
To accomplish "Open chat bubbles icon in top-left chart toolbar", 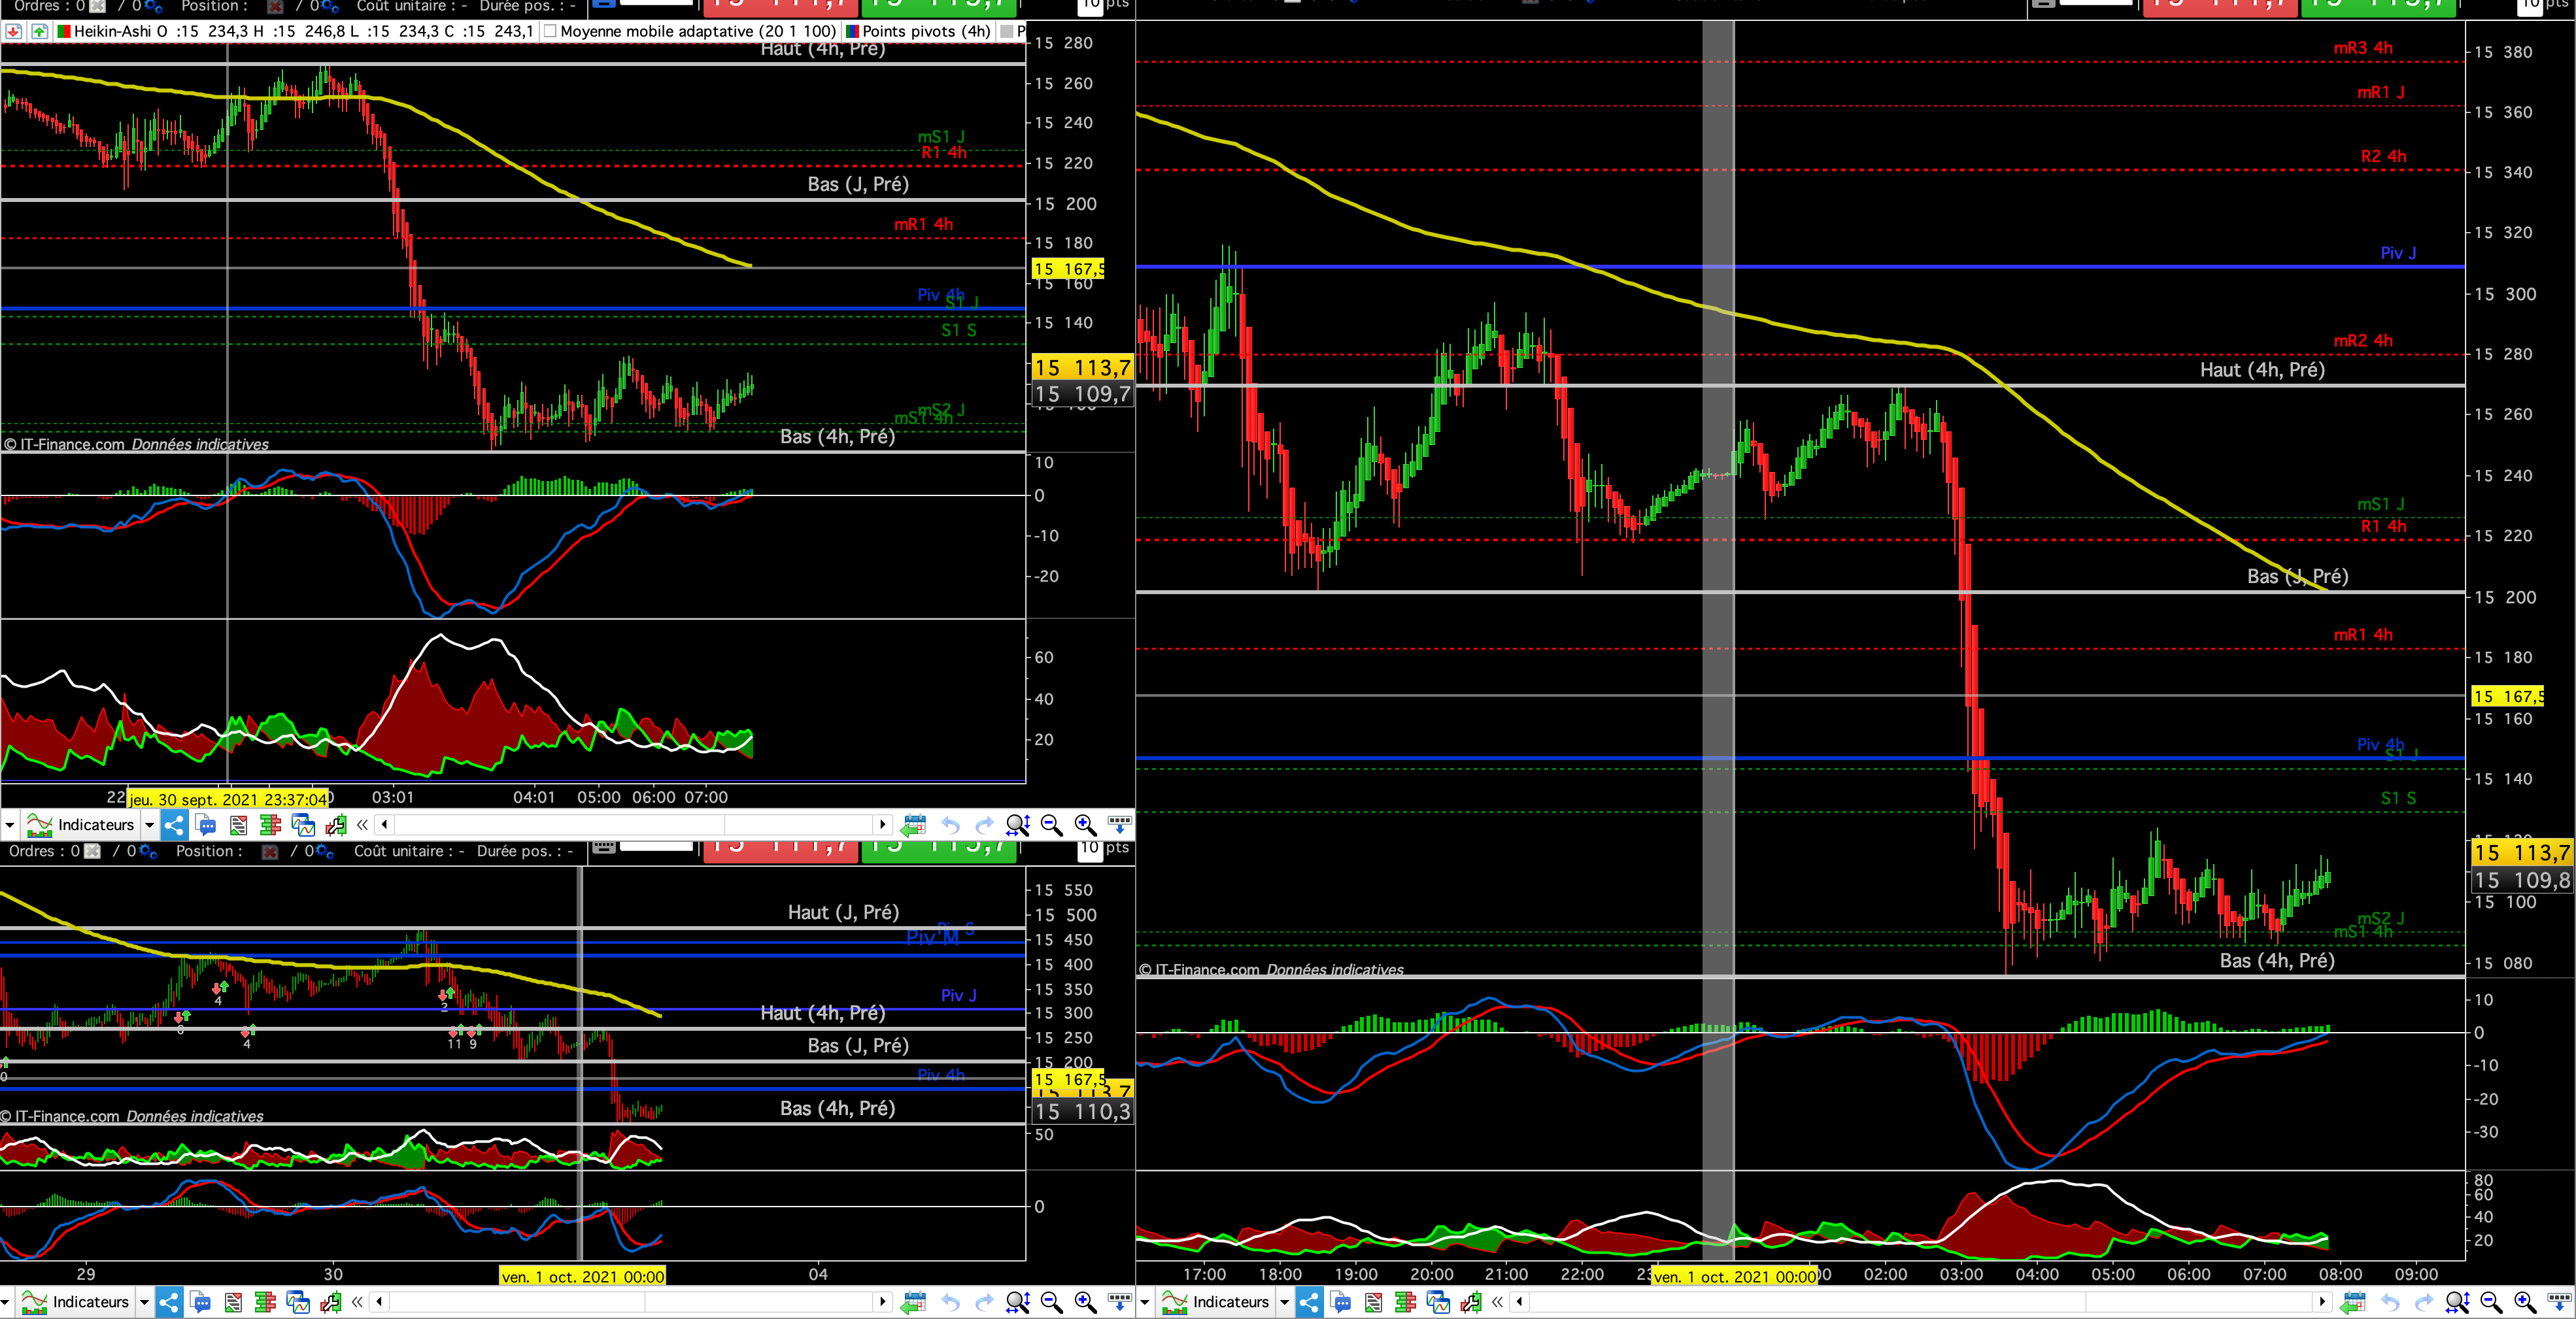I will tap(206, 825).
